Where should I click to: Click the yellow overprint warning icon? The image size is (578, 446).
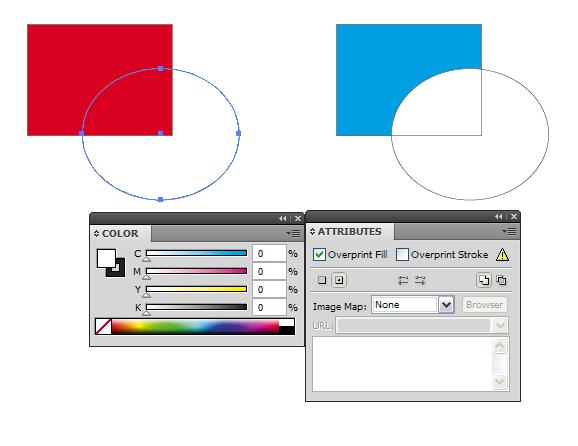[x=502, y=254]
